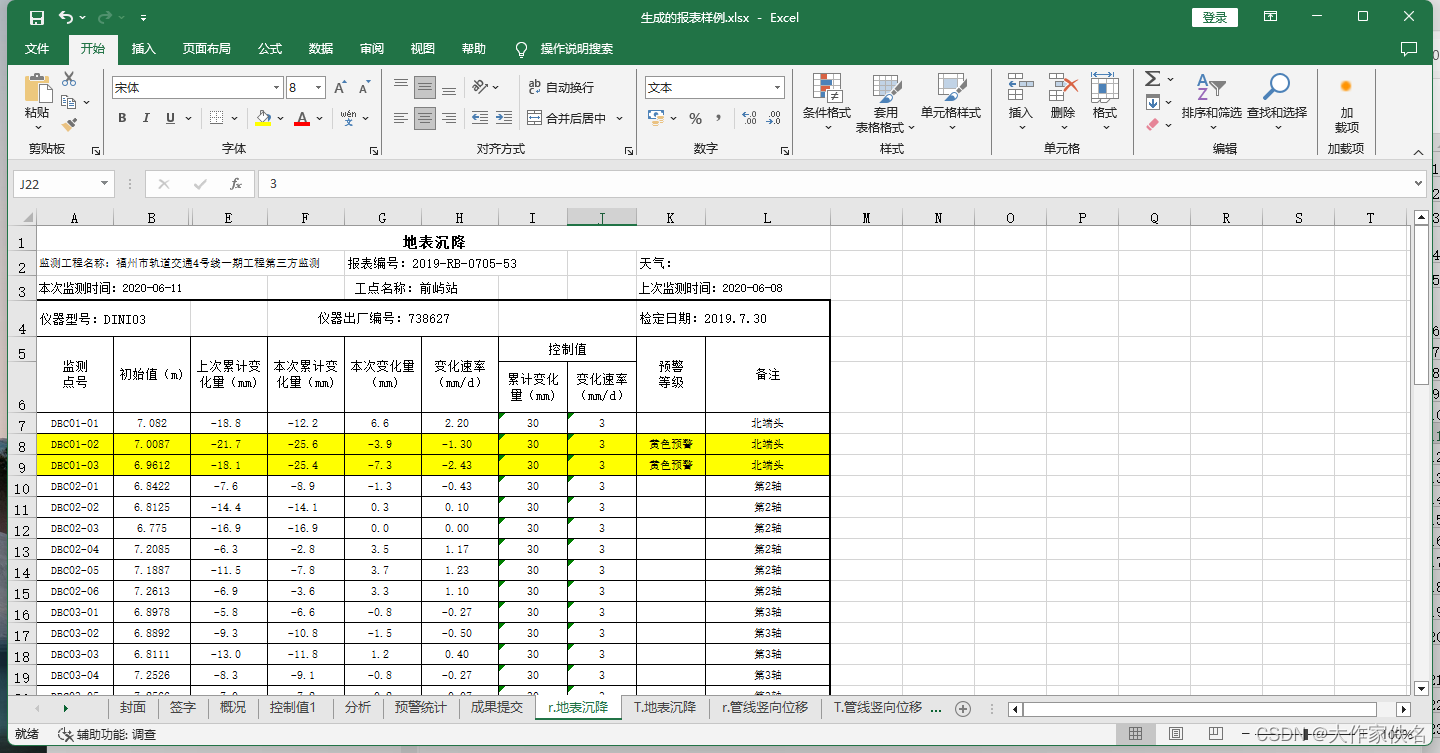Toggle Bold formatting
This screenshot has height=753, width=1440.
pyautogui.click(x=122, y=118)
